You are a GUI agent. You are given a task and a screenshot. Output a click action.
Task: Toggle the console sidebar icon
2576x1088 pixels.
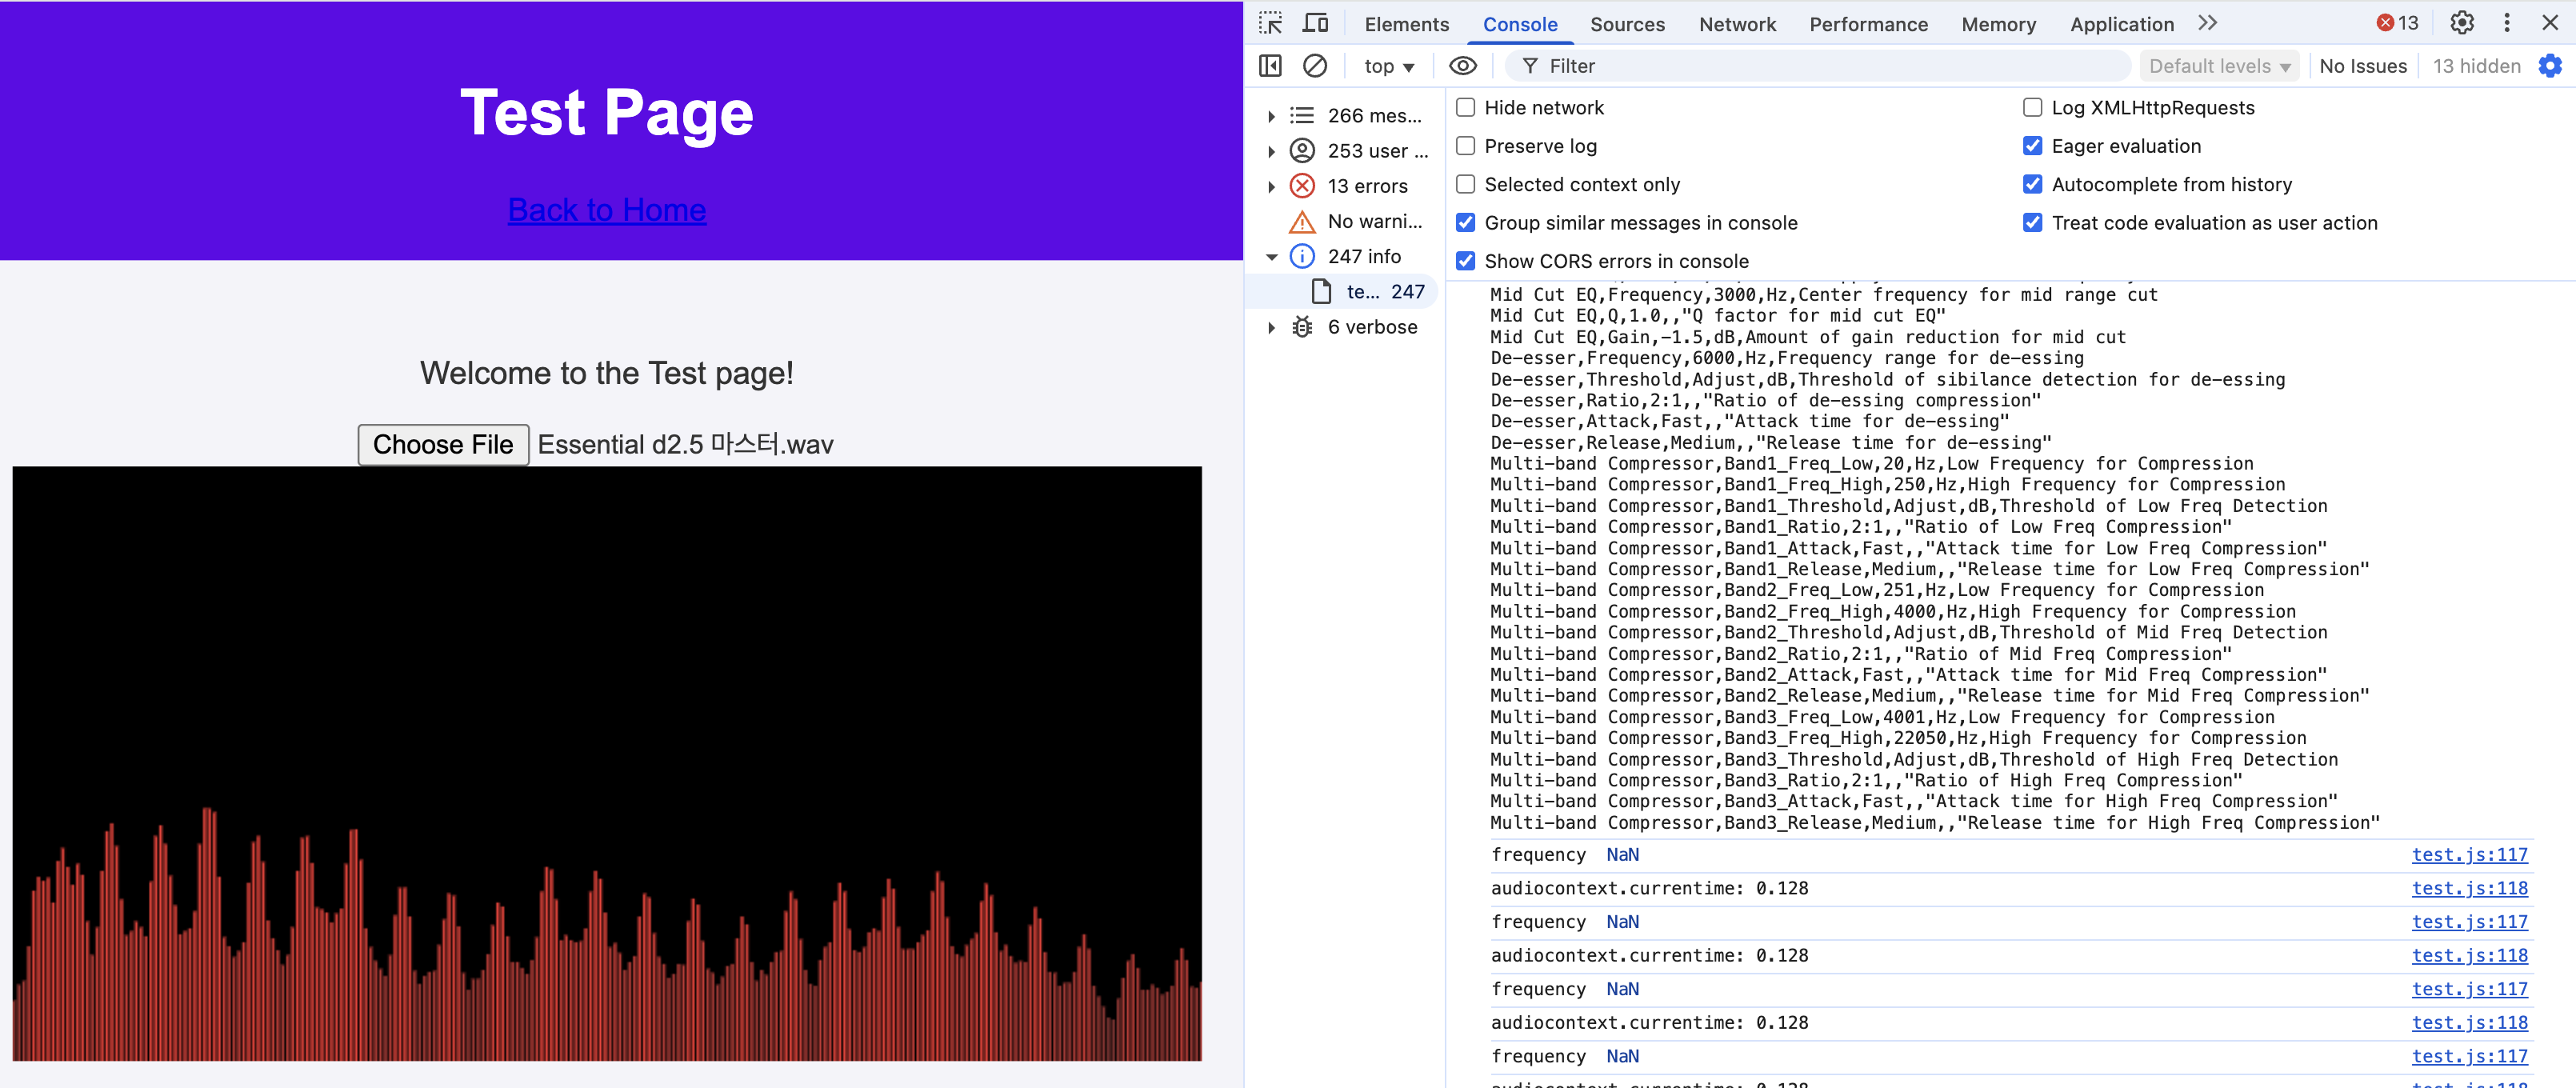click(x=1270, y=66)
